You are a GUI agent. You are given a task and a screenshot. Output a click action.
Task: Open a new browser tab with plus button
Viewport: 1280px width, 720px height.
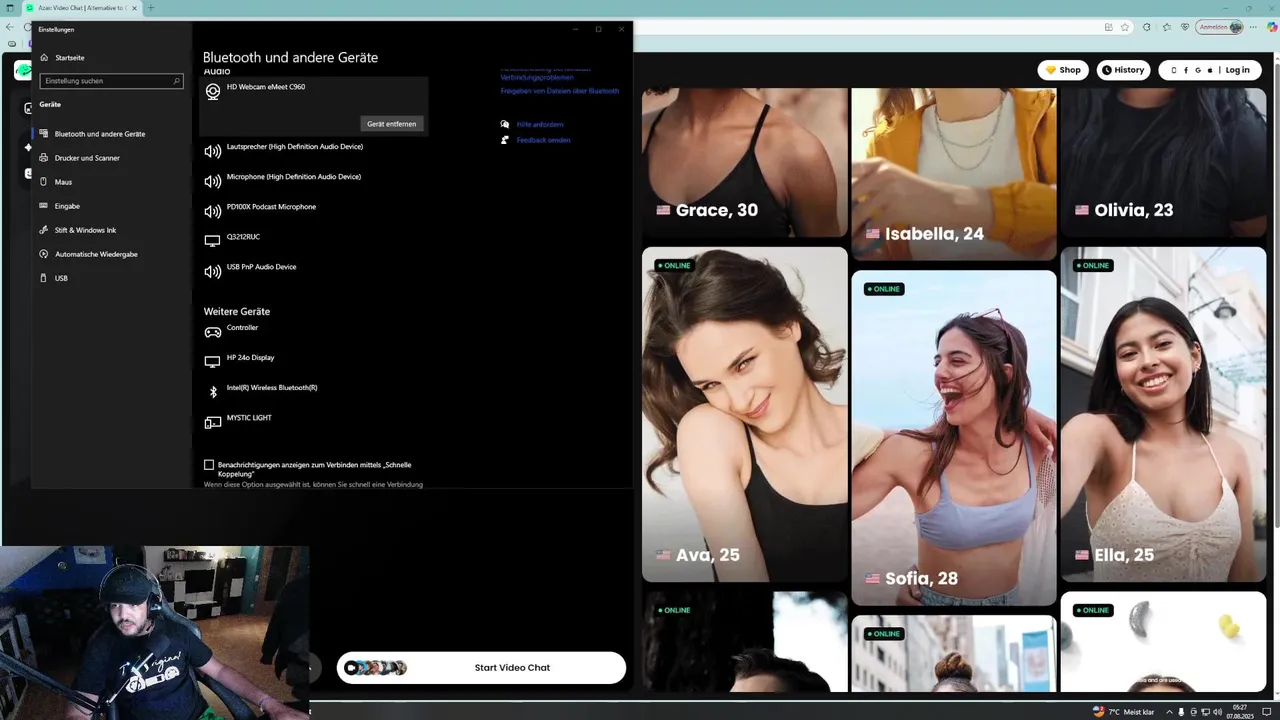[x=151, y=8]
